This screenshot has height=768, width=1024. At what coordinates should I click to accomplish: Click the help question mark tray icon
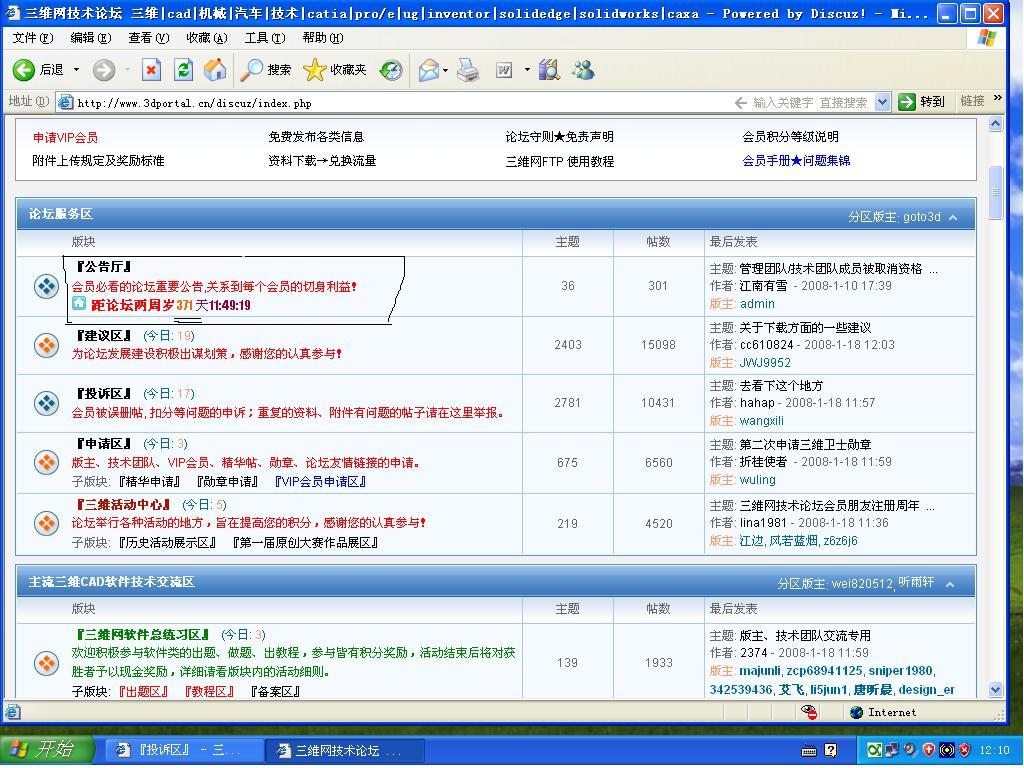pyautogui.click(x=831, y=750)
